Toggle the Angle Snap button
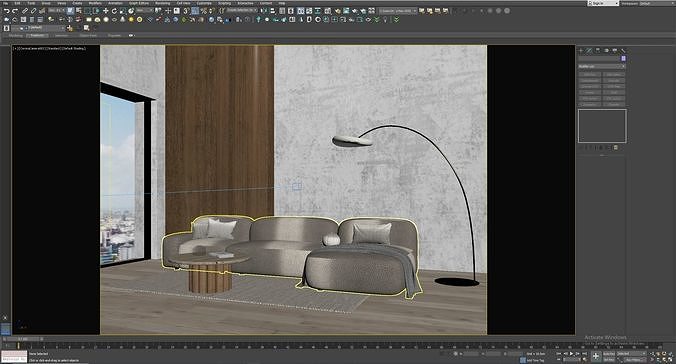The image size is (676, 364). (x=195, y=10)
